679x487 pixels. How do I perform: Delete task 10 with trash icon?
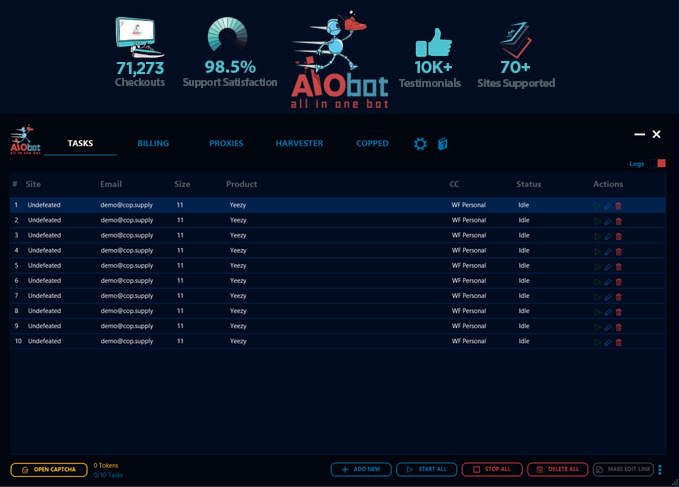(x=618, y=342)
